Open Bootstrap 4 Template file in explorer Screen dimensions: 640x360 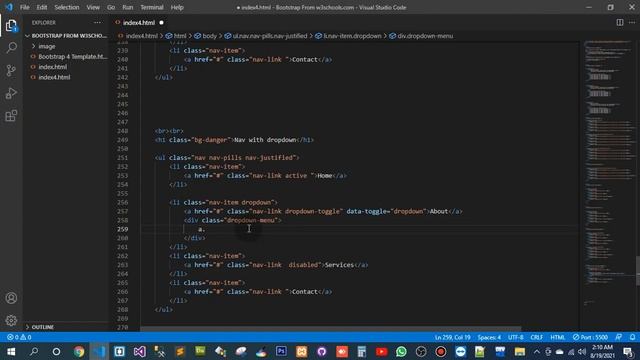coord(73,56)
